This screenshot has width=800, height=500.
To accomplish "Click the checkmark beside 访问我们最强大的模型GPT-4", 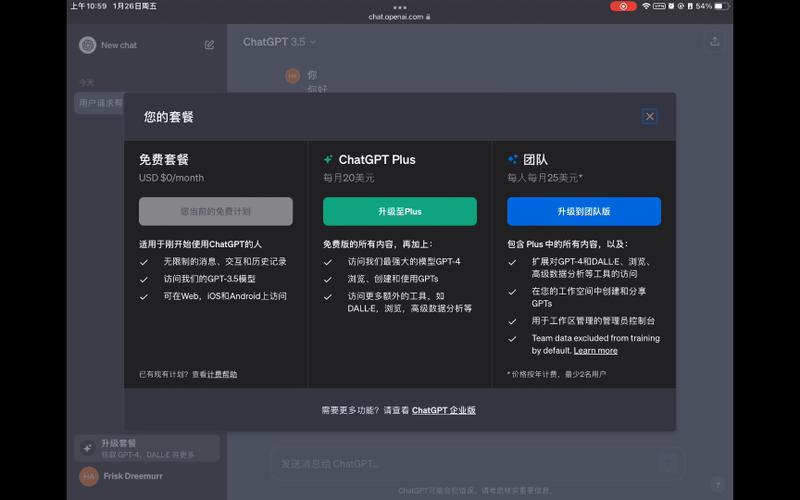I will [328, 262].
